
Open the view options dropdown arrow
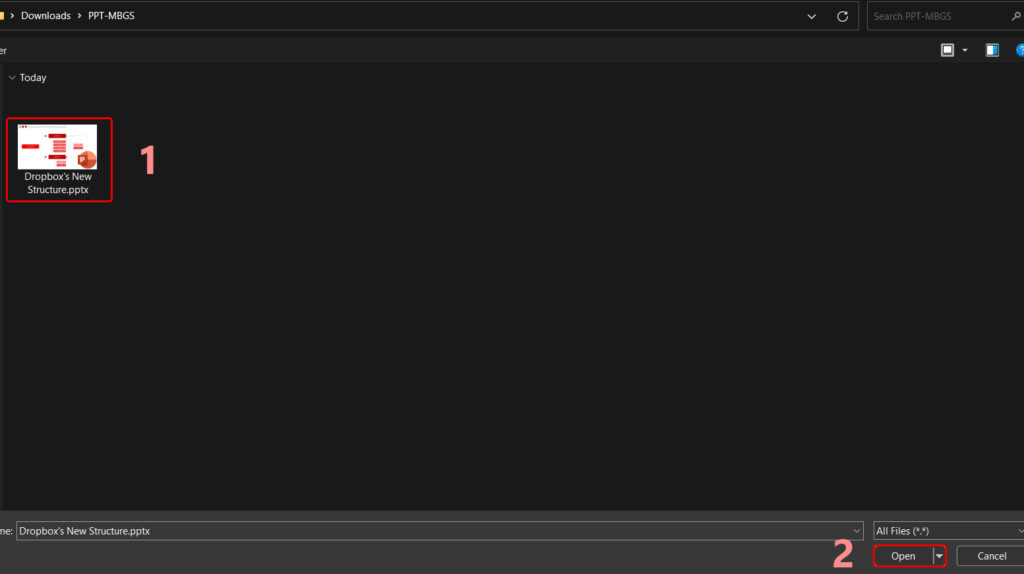pyautogui.click(x=965, y=50)
